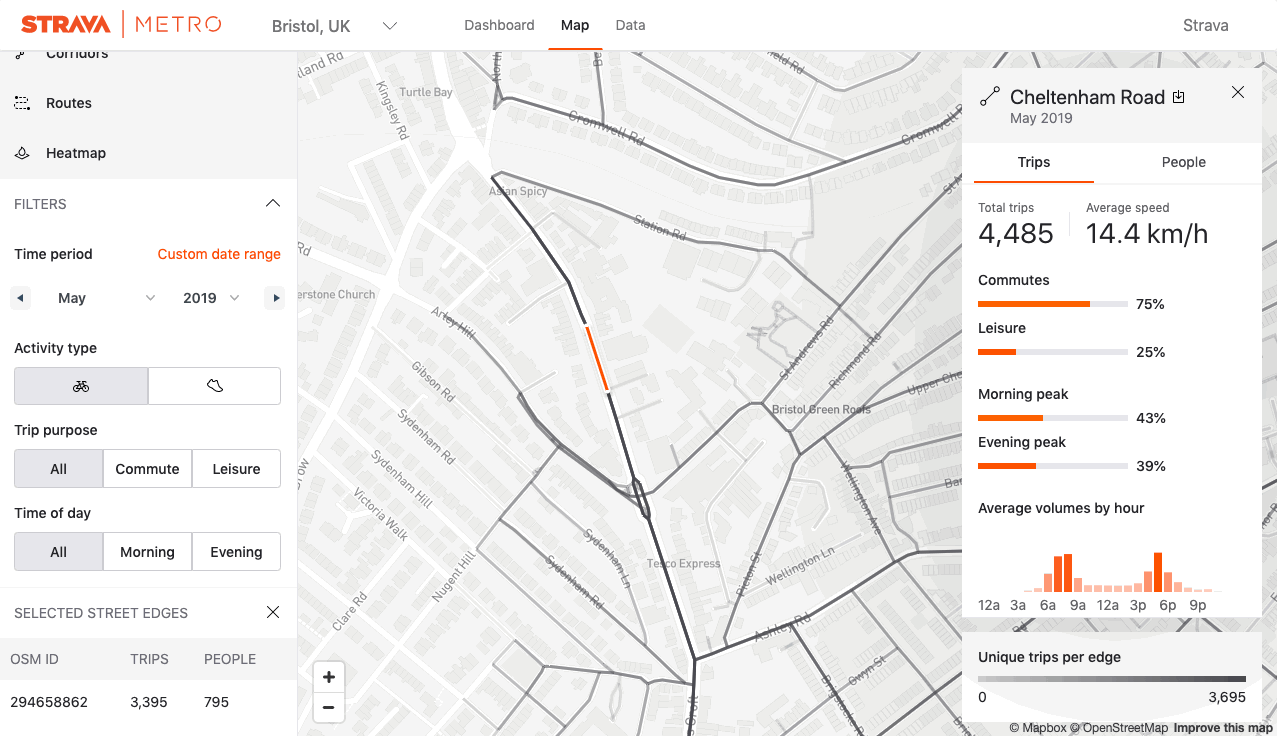Click the Tesco Express map label
The width and height of the screenshot is (1277, 736).
pos(683,563)
